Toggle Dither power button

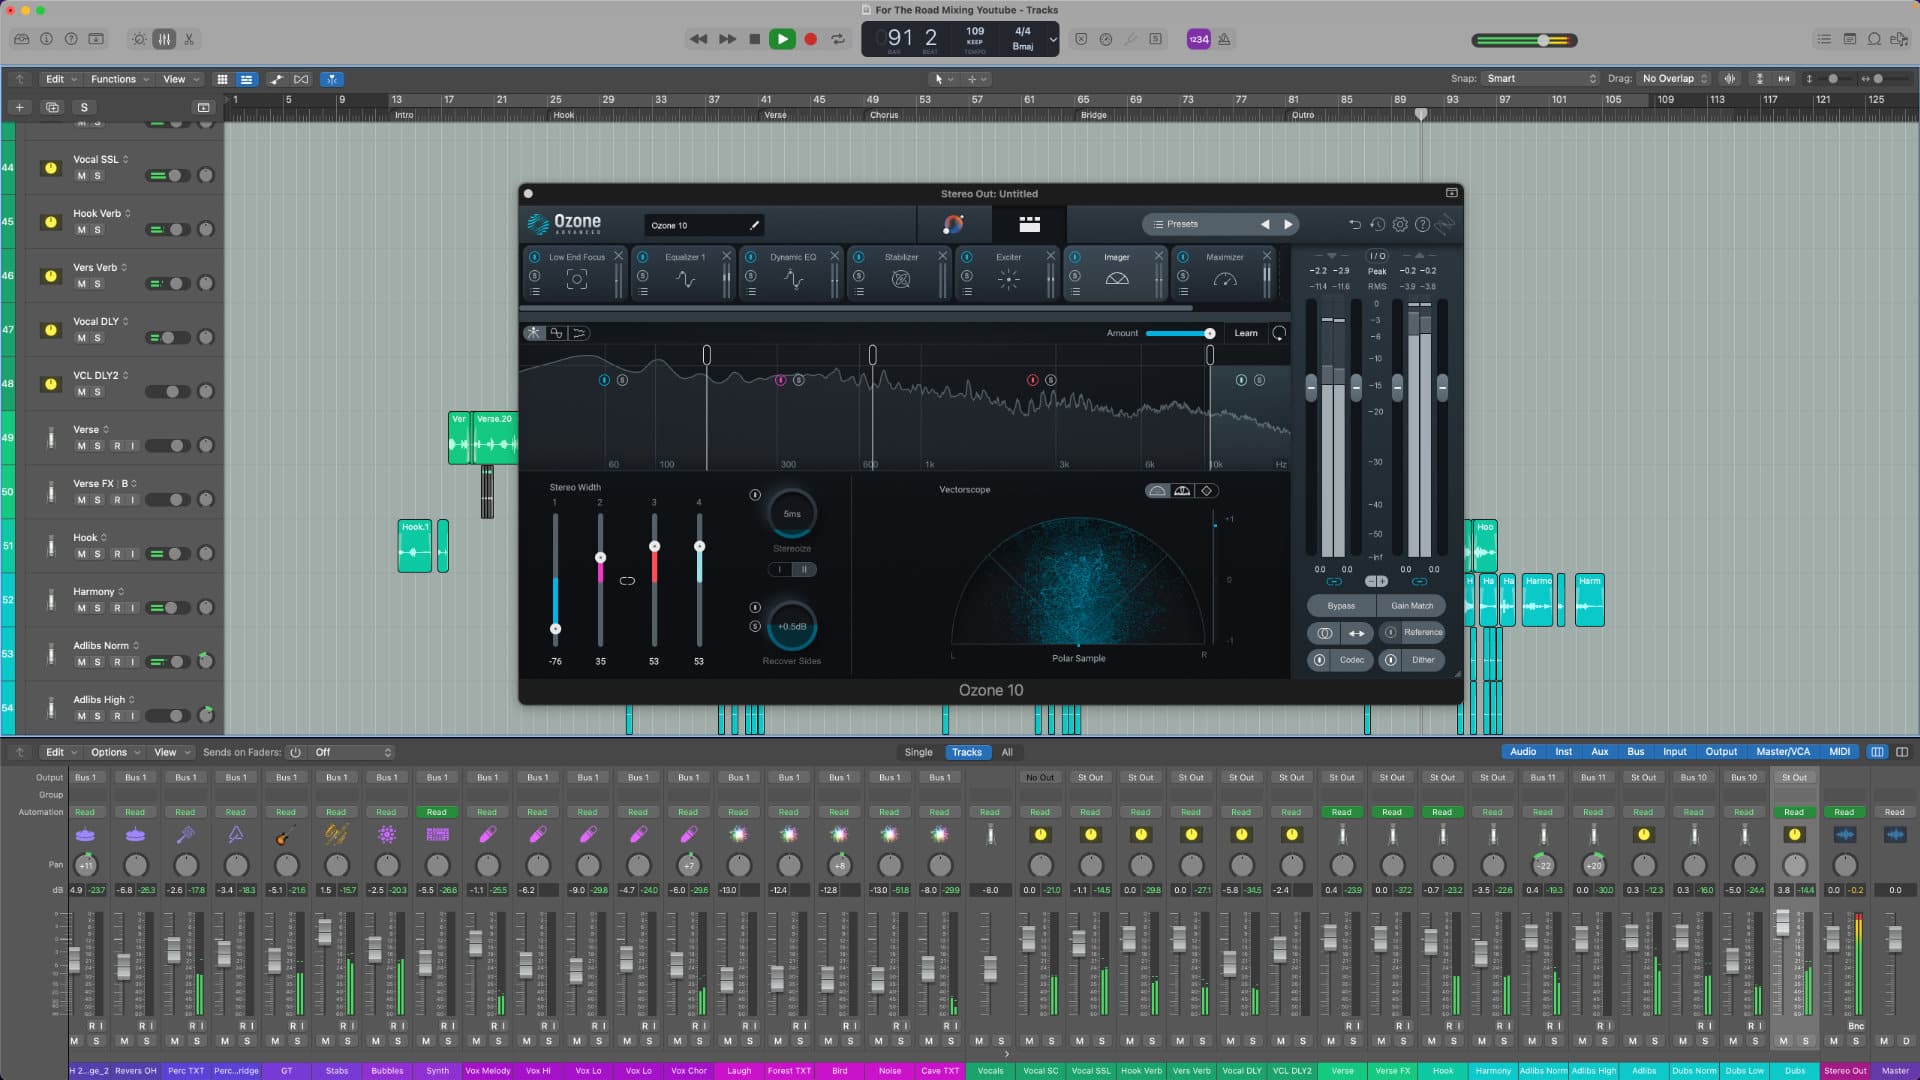[x=1390, y=660]
